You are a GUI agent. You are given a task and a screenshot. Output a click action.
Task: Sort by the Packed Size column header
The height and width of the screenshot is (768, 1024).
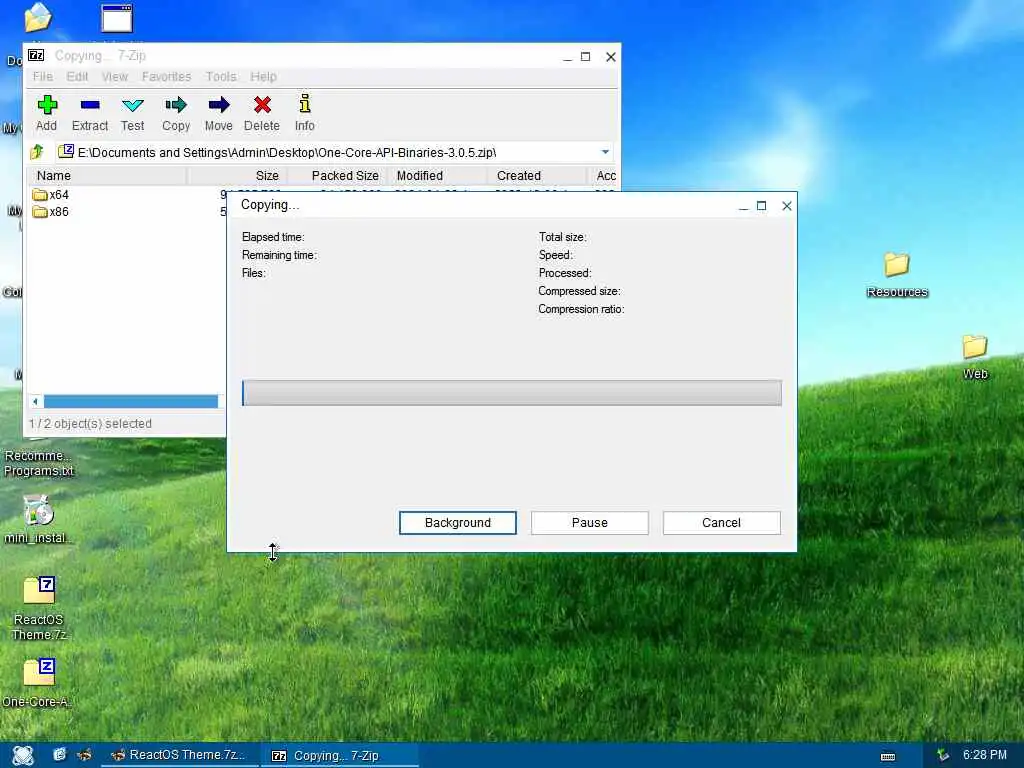[x=338, y=176]
